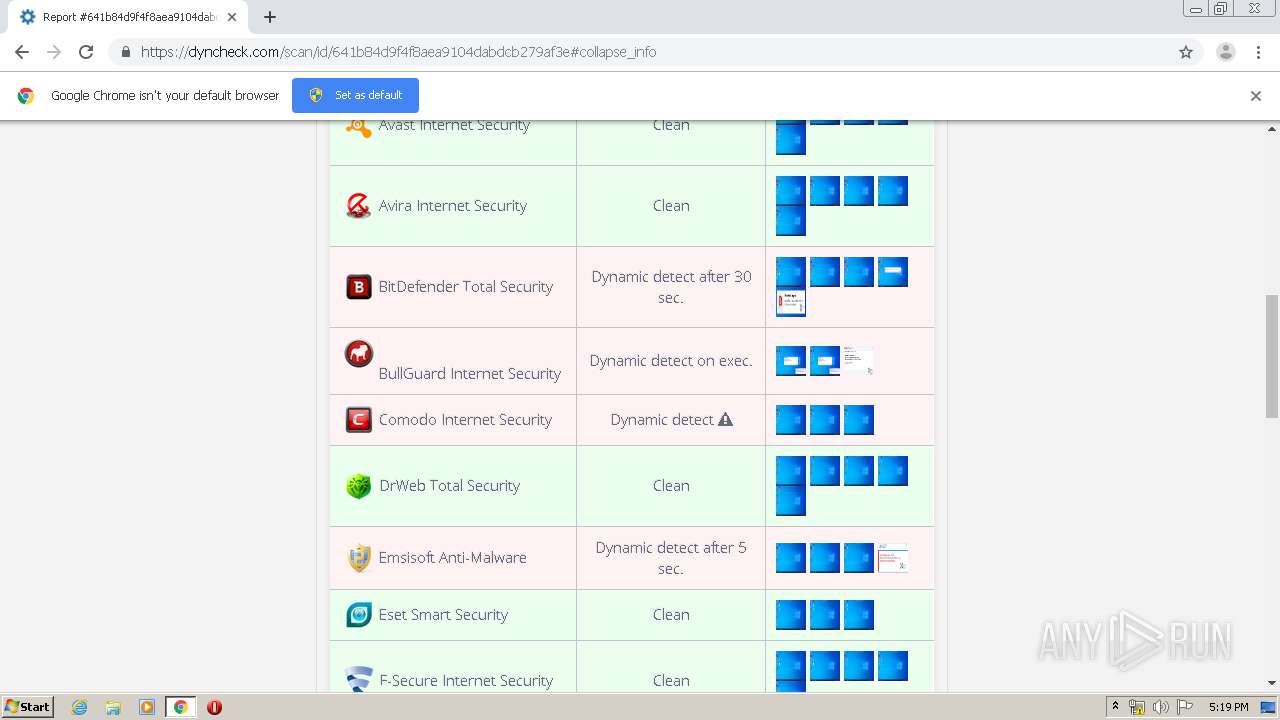Open BullGuard's third white screenshot thumbnail

point(858,361)
